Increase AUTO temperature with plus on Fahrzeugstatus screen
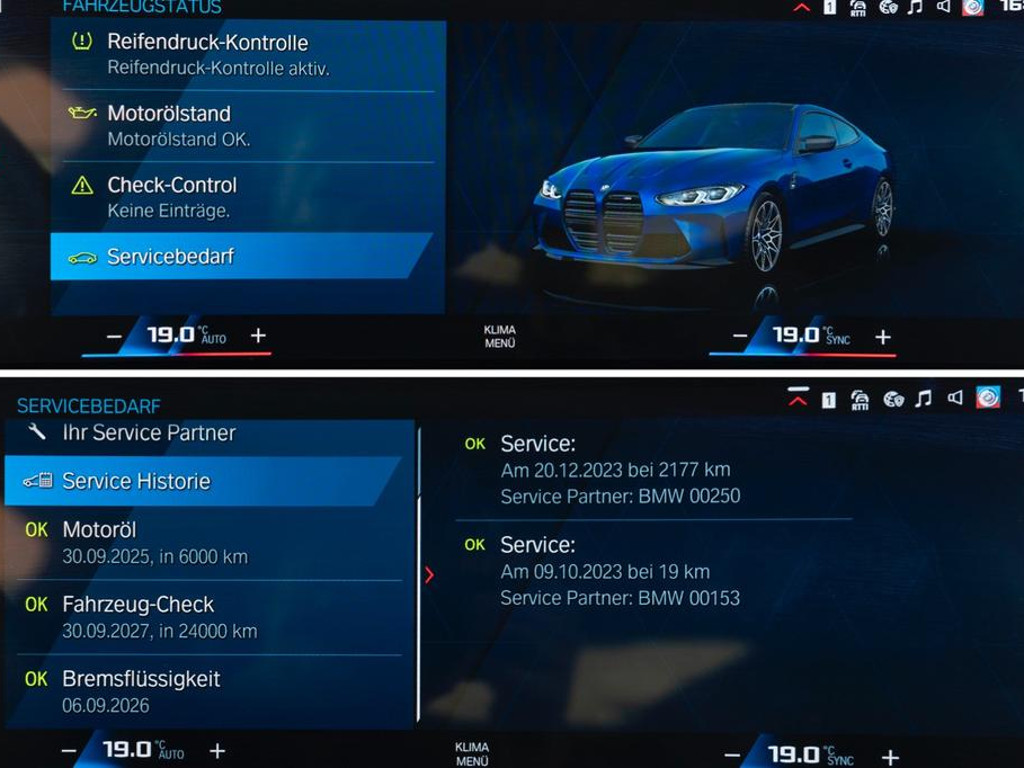This screenshot has width=1024, height=768. coord(258,336)
